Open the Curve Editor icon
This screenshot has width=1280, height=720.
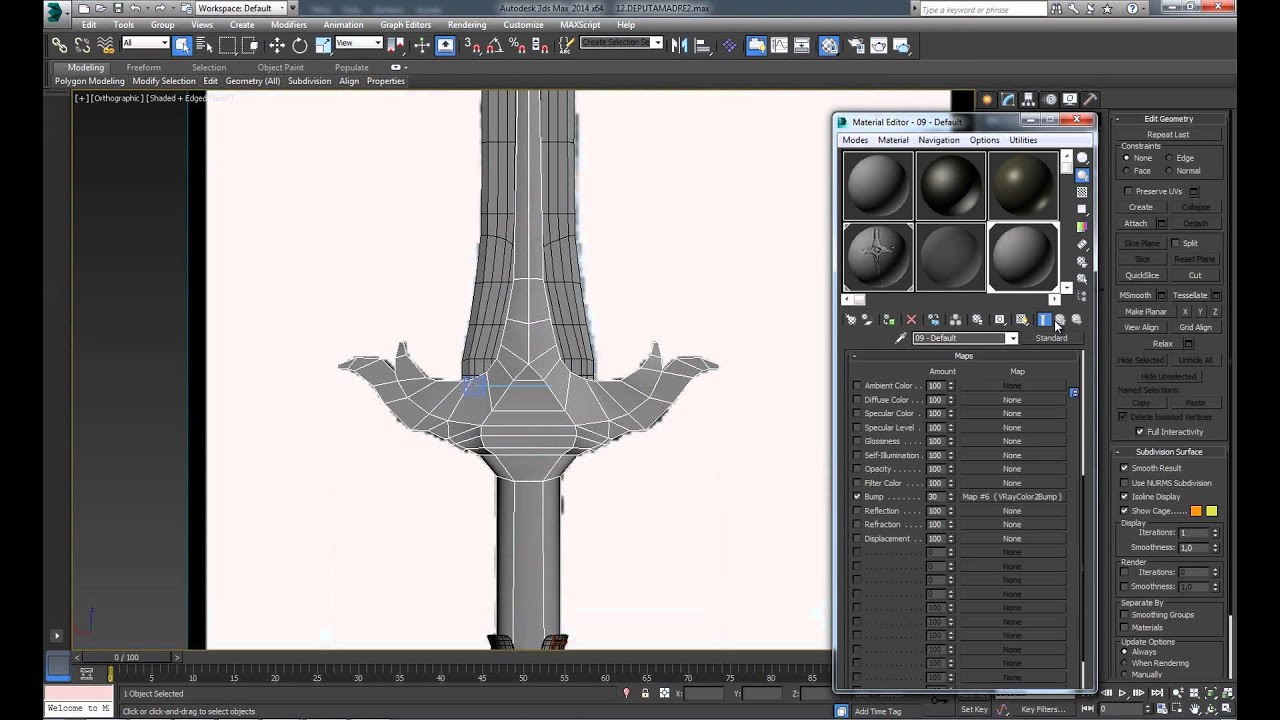point(779,45)
